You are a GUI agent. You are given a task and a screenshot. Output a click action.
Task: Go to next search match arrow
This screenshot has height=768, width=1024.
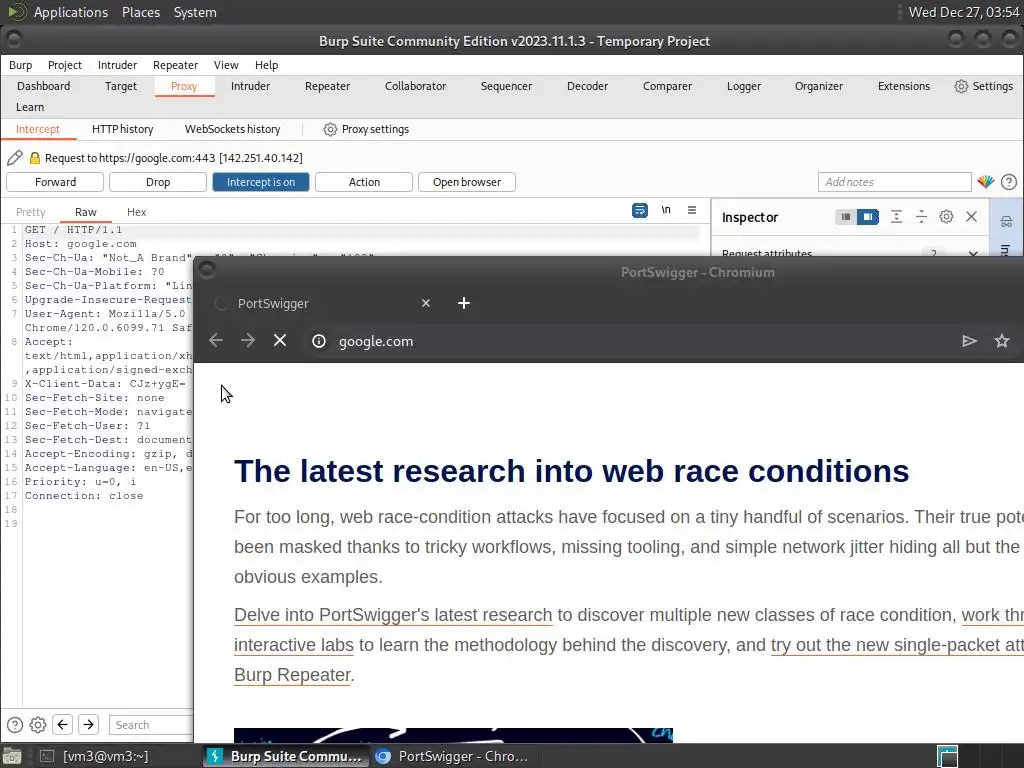[x=88, y=724]
